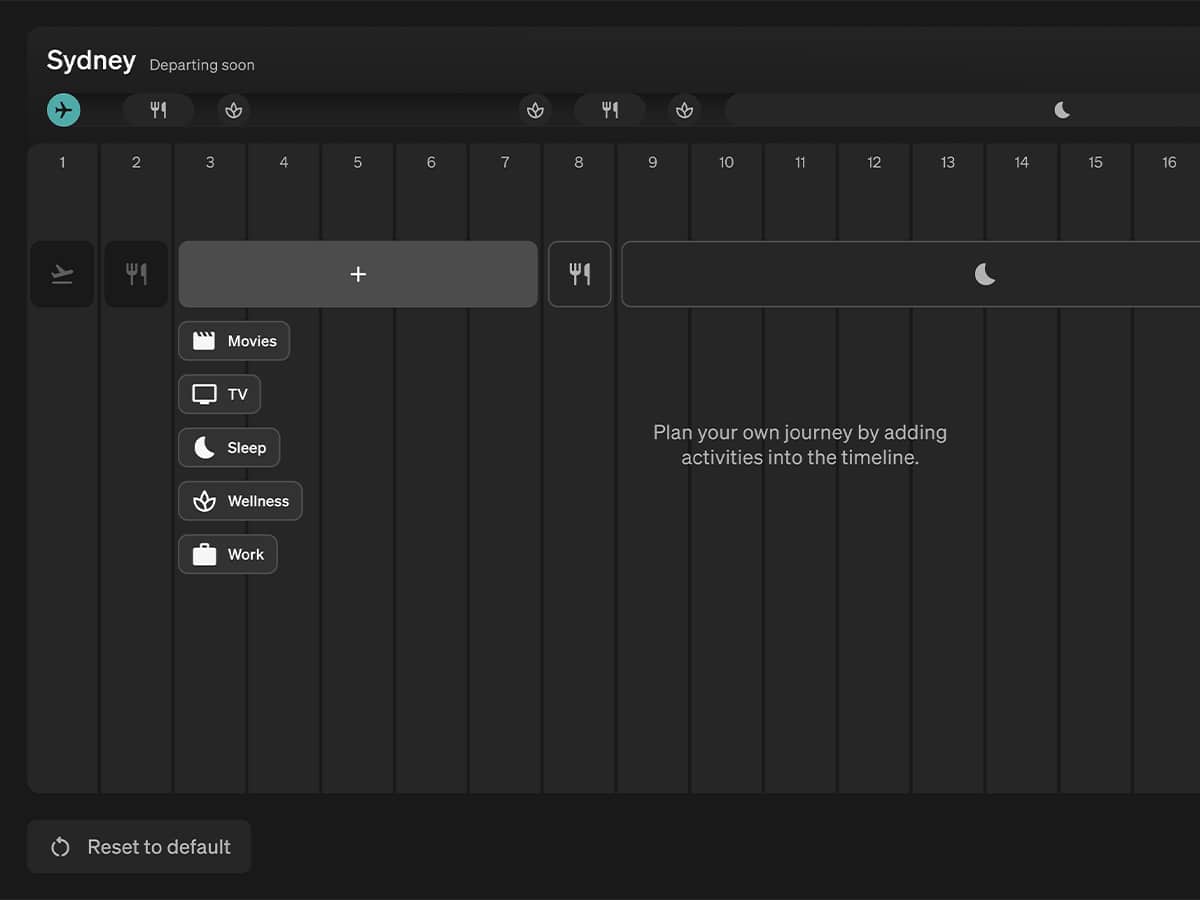Viewport: 1200px width, 900px height.
Task: Click hour 12 column header
Action: (874, 162)
